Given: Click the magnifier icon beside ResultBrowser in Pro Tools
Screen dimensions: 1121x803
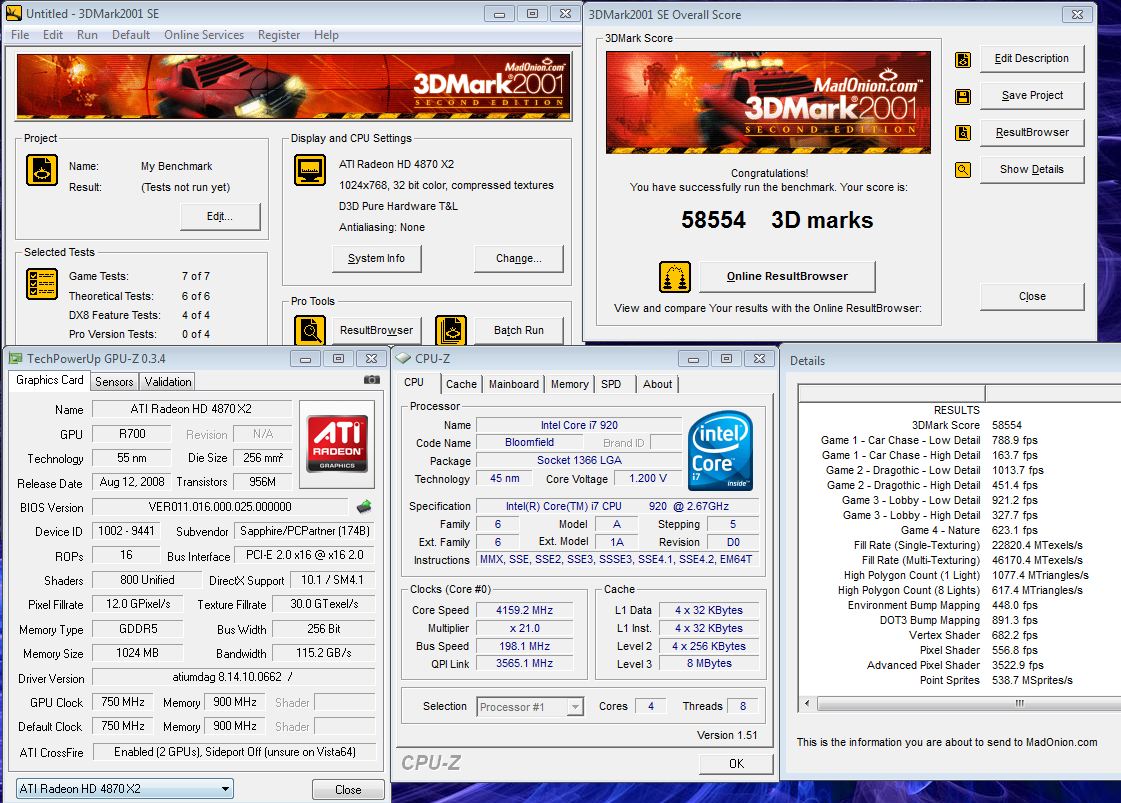Looking at the screenshot, I should point(310,331).
